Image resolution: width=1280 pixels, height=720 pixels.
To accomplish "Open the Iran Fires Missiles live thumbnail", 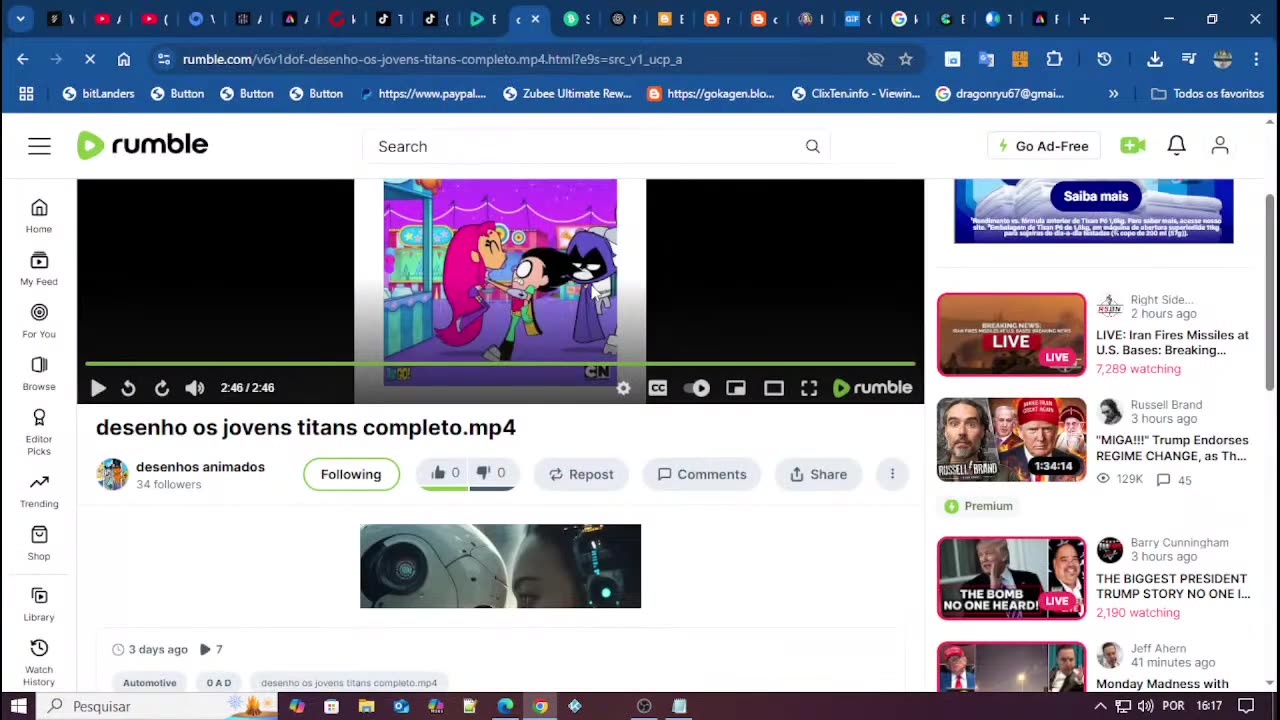I will [x=1011, y=334].
